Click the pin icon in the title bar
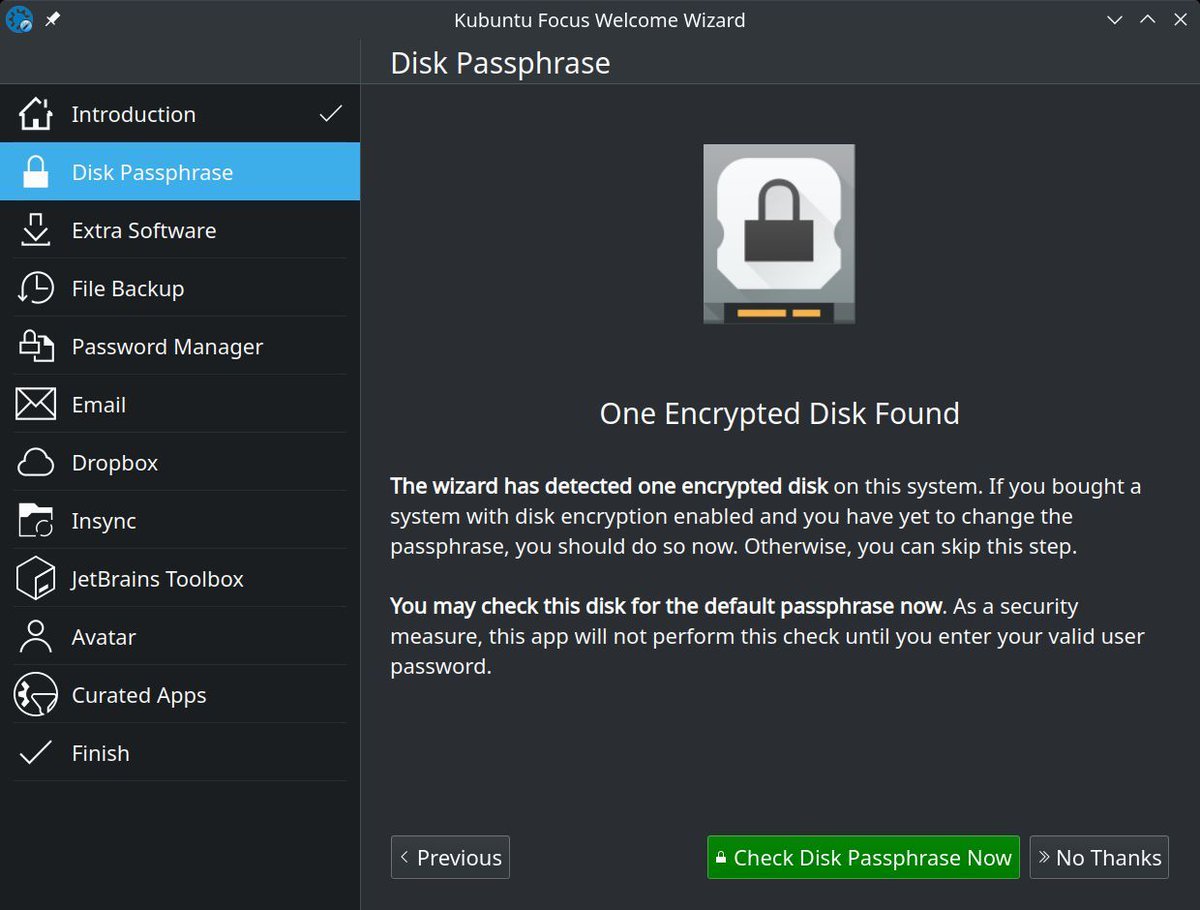The image size is (1200, 910). 53,19
